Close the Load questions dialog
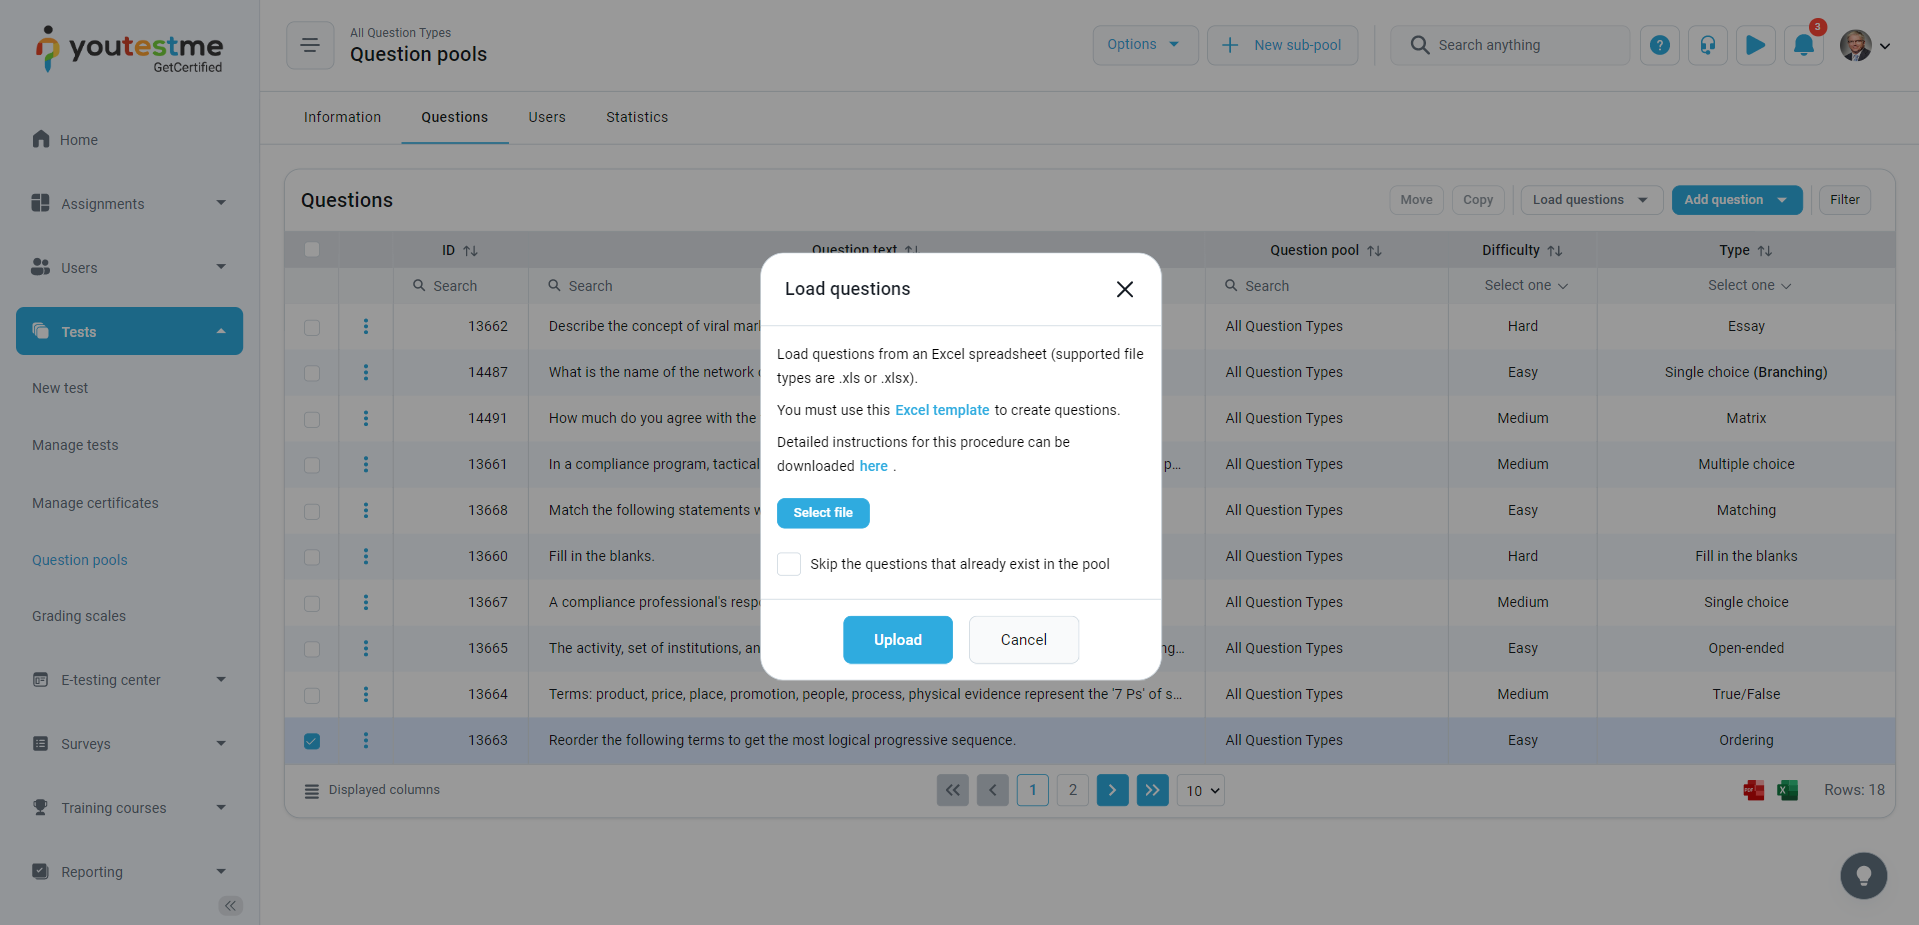The image size is (1919, 925). tap(1124, 289)
